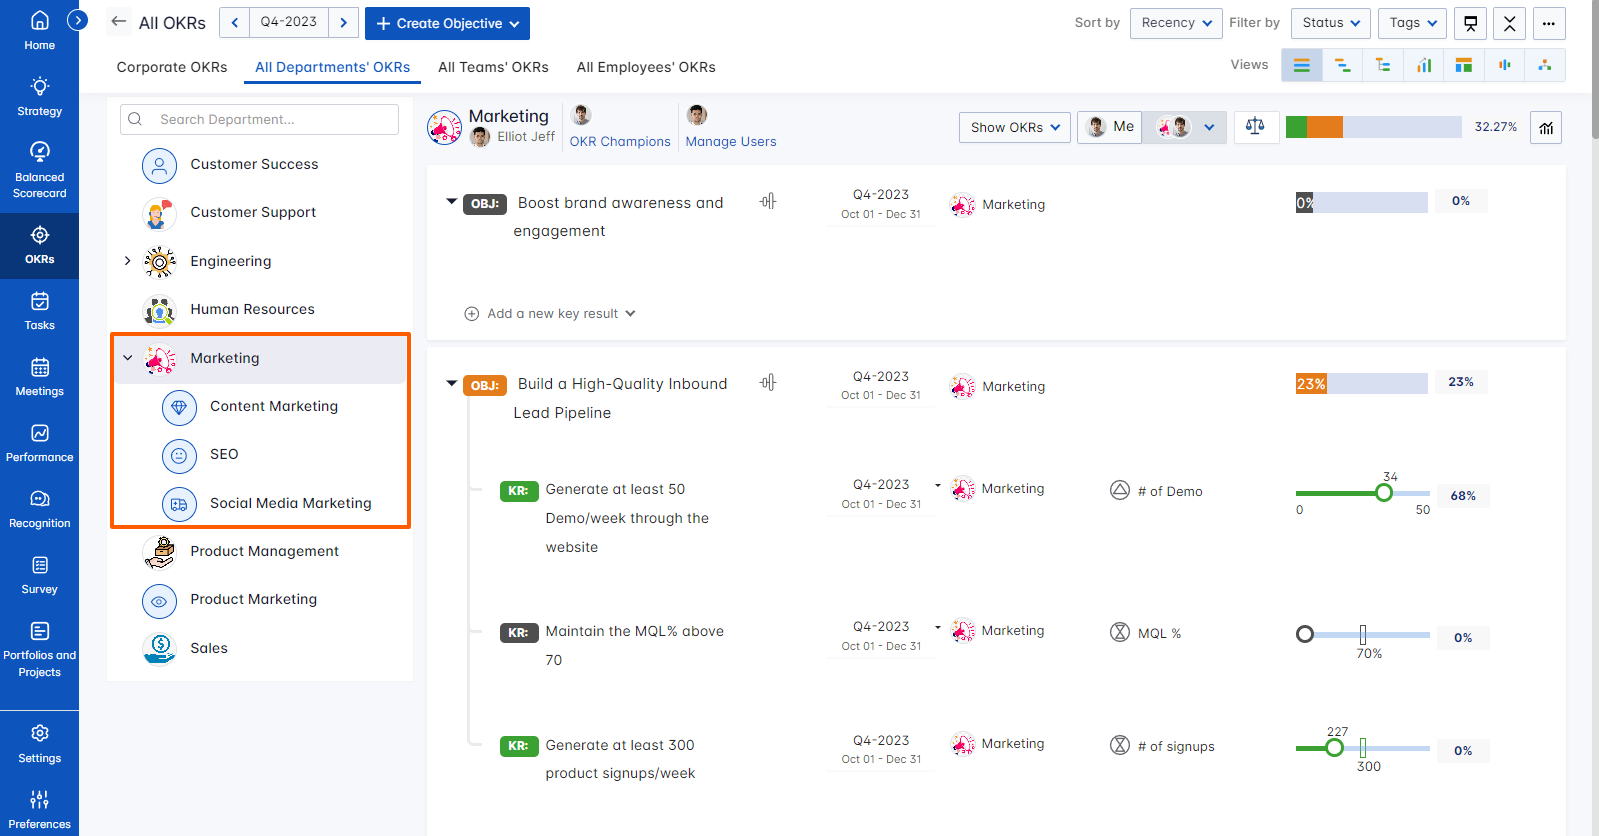The image size is (1599, 836).
Task: Go to previous quarter
Action: pos(235,22)
